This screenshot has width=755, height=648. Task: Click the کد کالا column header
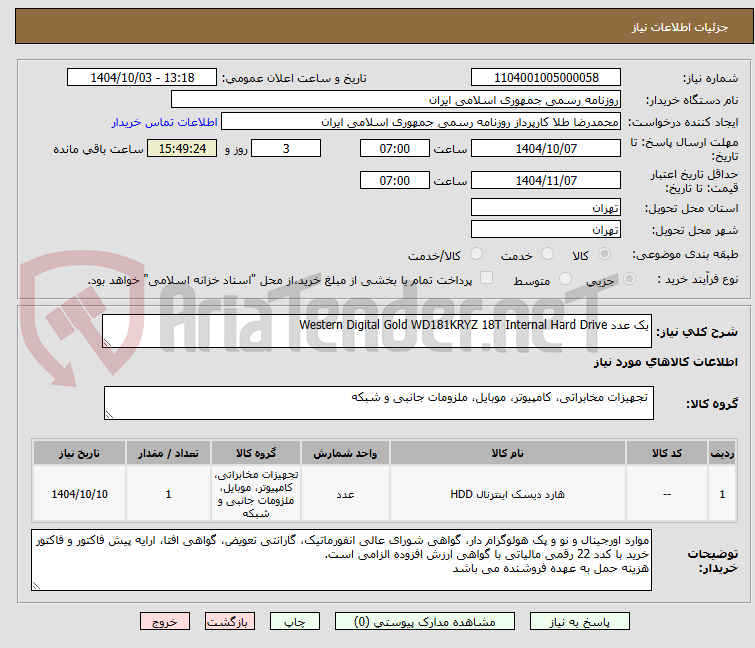click(x=667, y=453)
